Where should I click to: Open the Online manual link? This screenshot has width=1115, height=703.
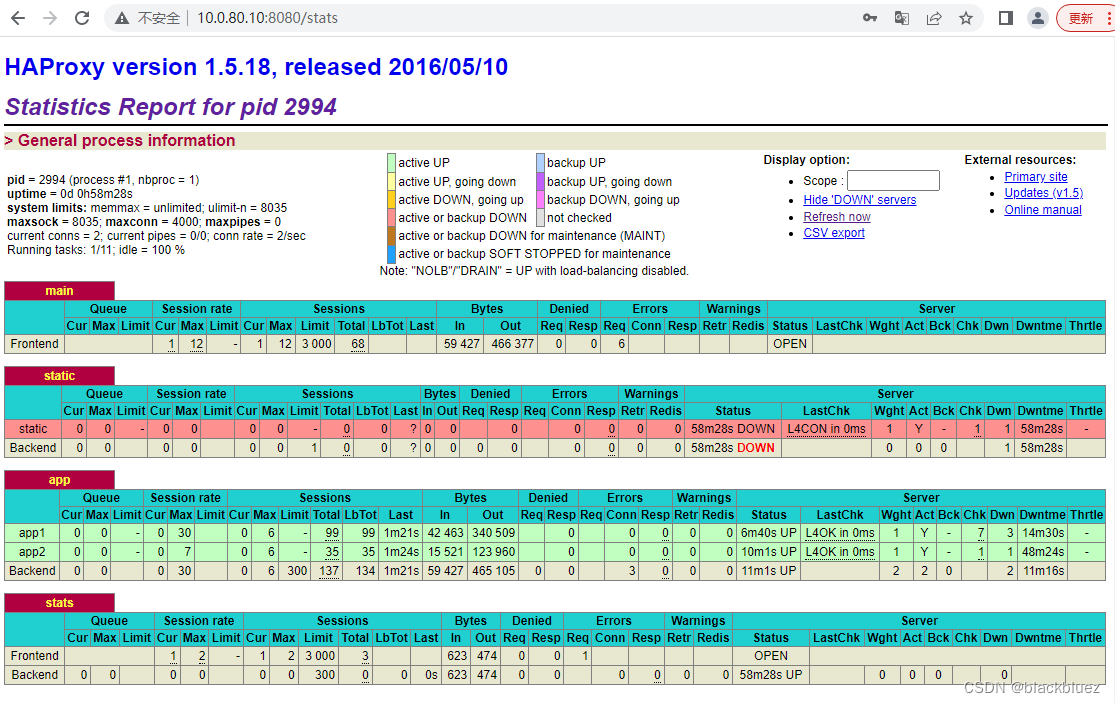point(1042,210)
